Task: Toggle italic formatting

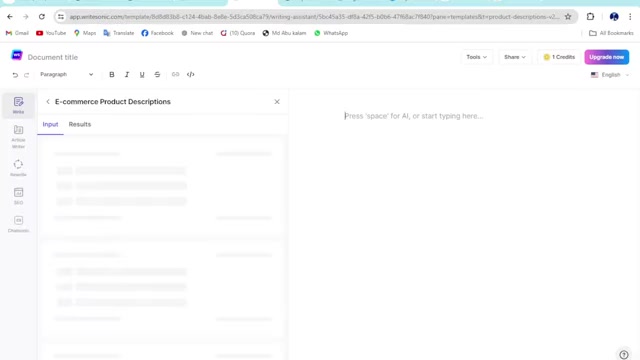Action: pos(127,74)
